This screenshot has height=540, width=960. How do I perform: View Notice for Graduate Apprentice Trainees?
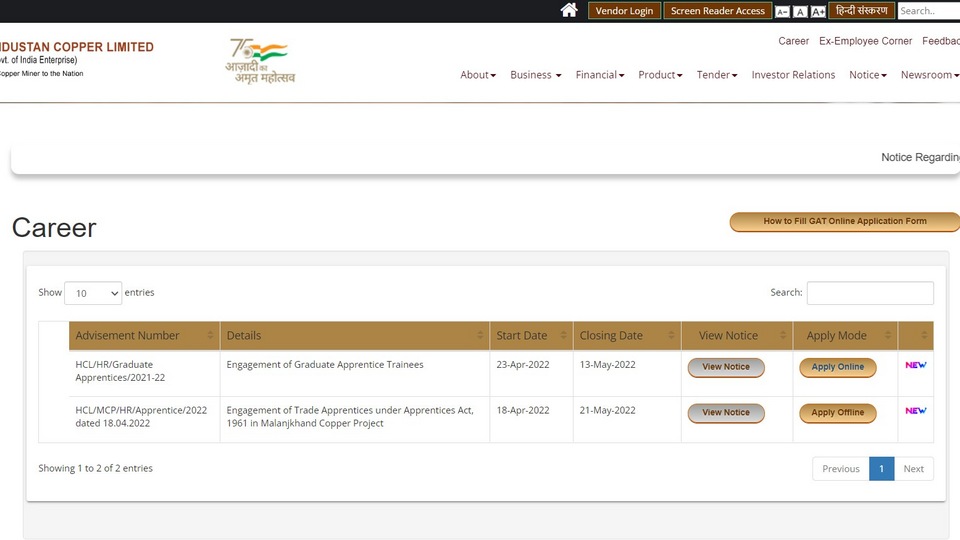coord(726,367)
